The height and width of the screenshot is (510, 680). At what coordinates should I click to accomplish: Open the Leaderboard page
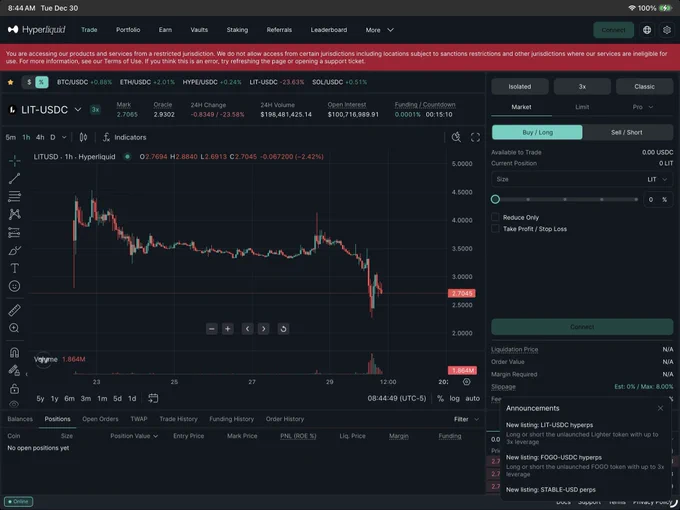click(x=329, y=30)
